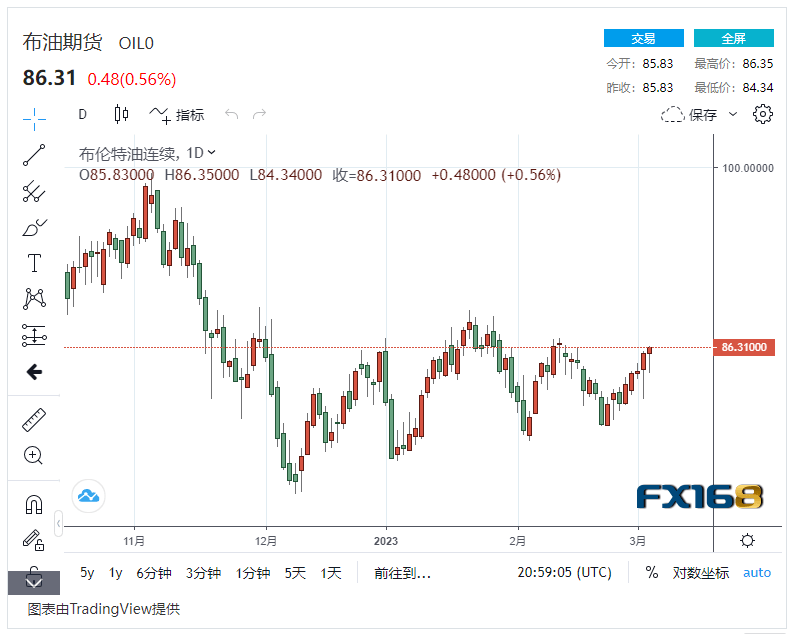This screenshot has height=634, width=796.
Task: Select the brush drawing tool
Action: [x=34, y=227]
